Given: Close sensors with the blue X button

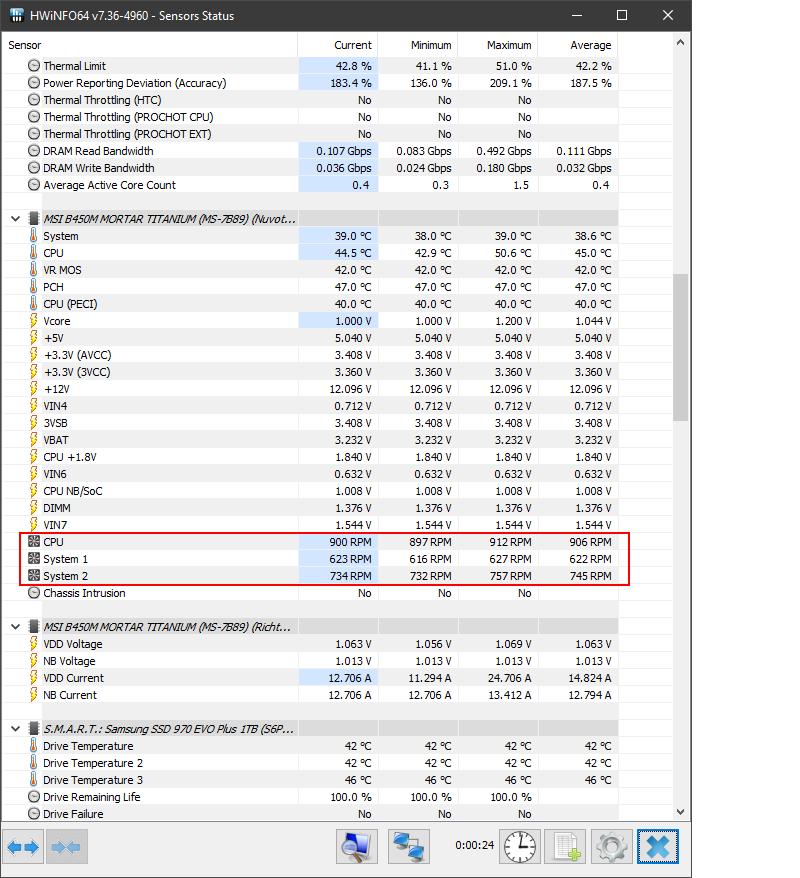Looking at the screenshot, I should (658, 847).
